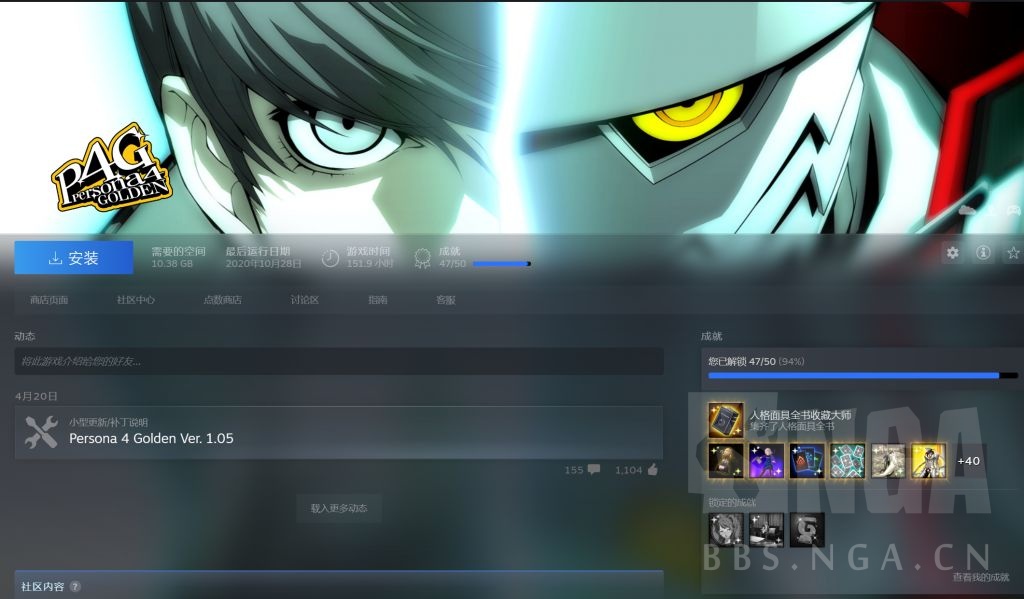Click the circular info icon in header

coord(983,253)
